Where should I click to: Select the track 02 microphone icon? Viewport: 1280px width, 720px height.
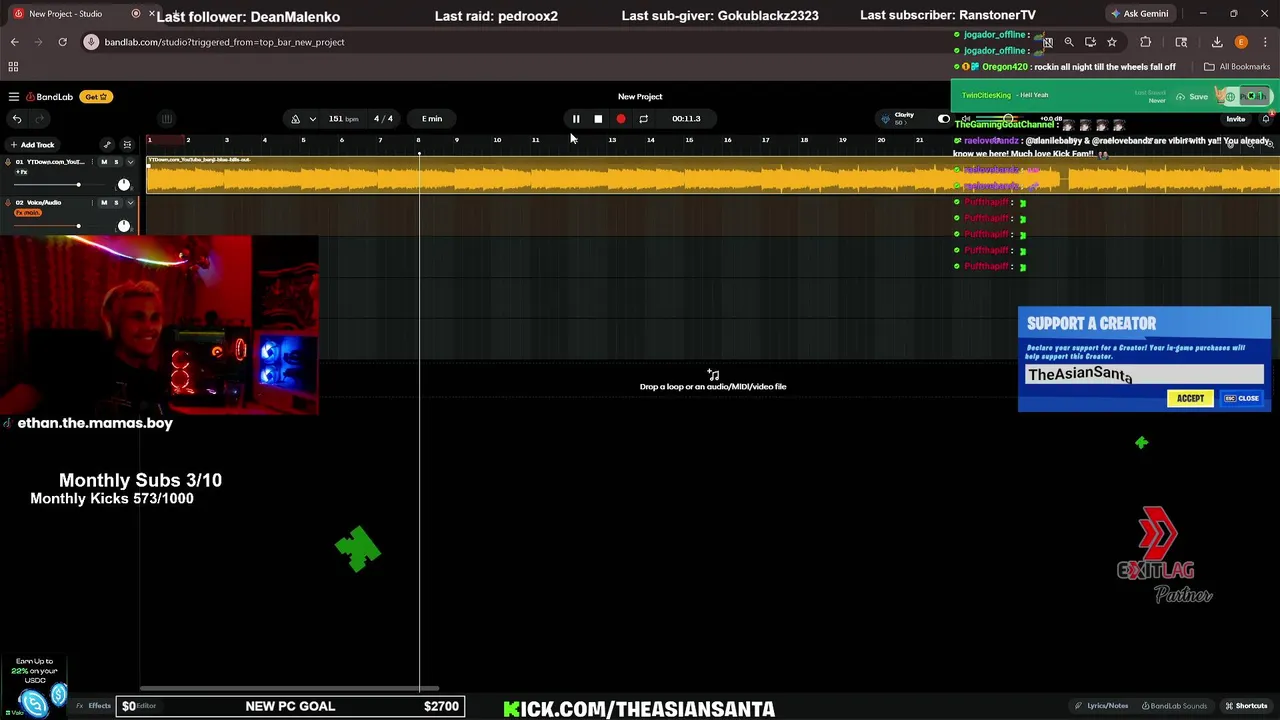(x=8, y=203)
